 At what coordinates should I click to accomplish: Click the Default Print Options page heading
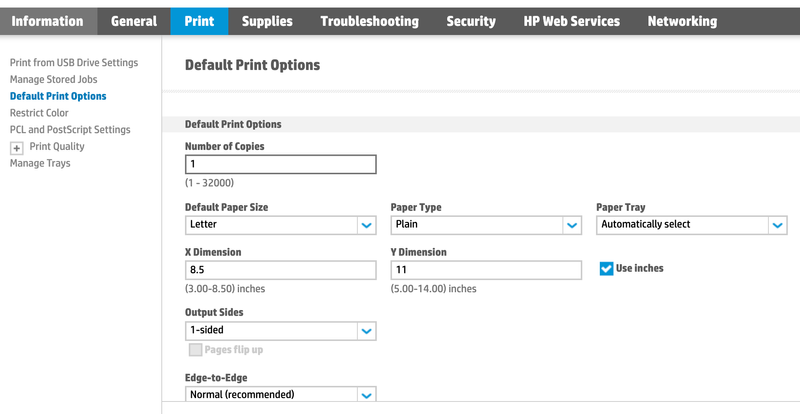tap(253, 65)
